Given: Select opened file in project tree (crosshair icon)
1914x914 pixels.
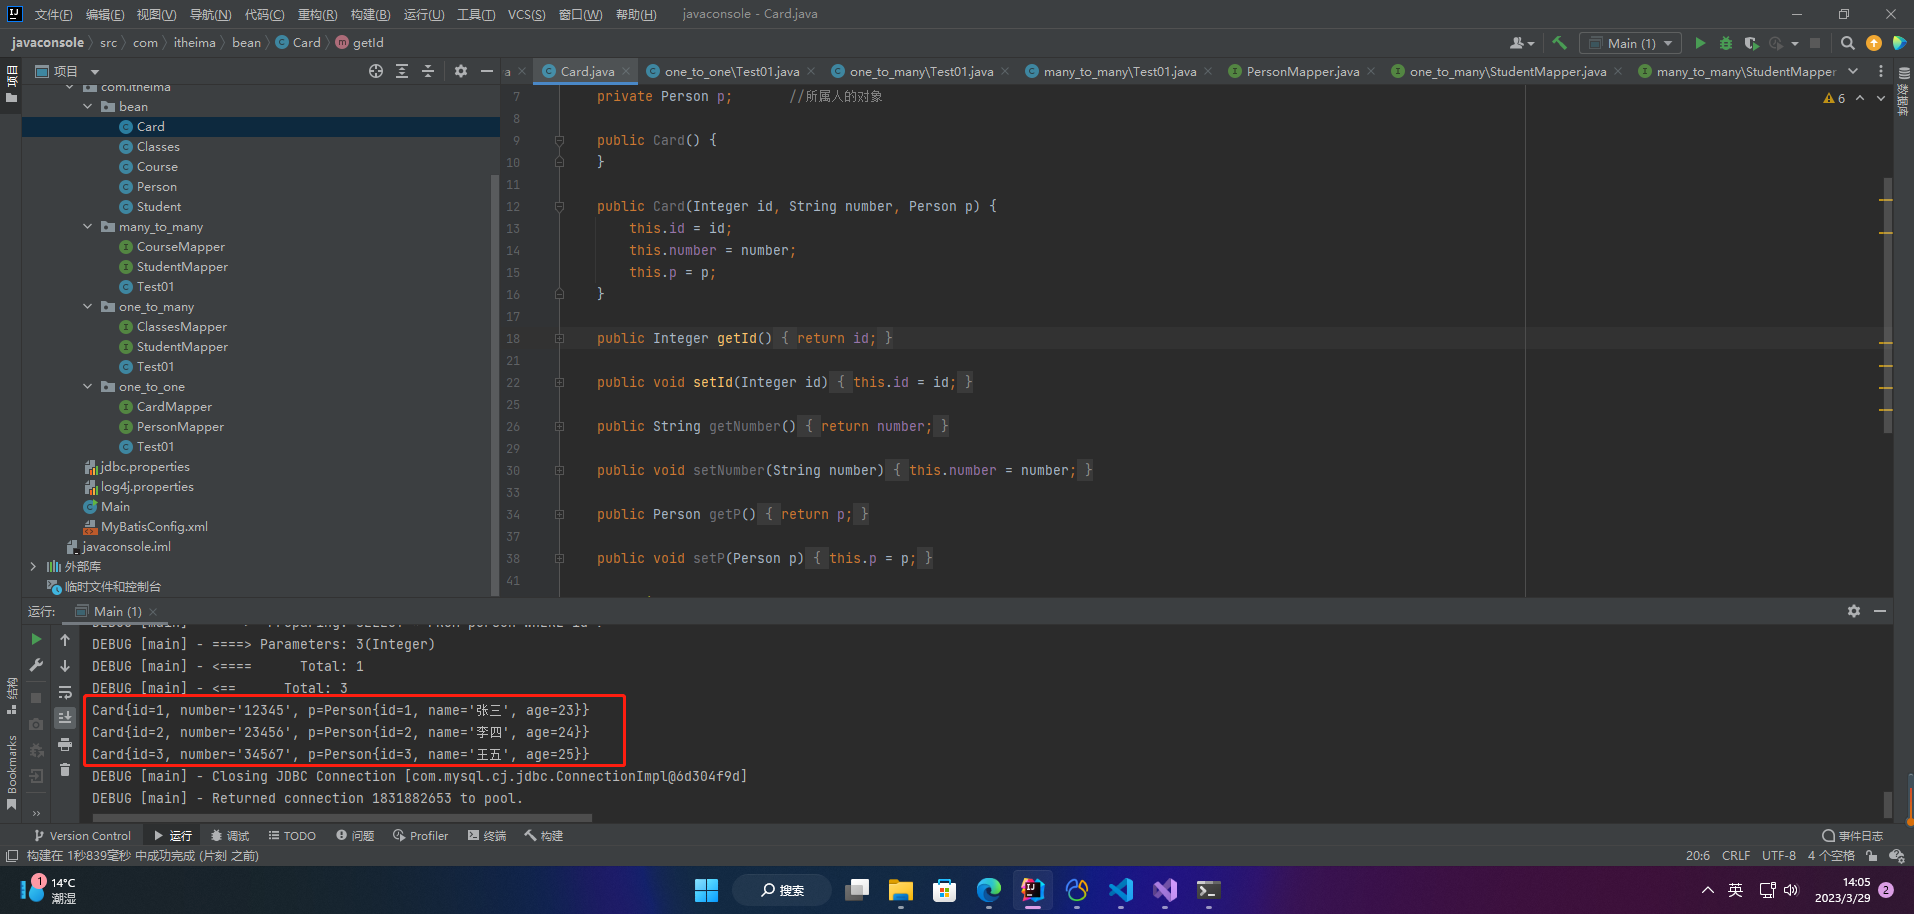Looking at the screenshot, I should pos(376,71).
